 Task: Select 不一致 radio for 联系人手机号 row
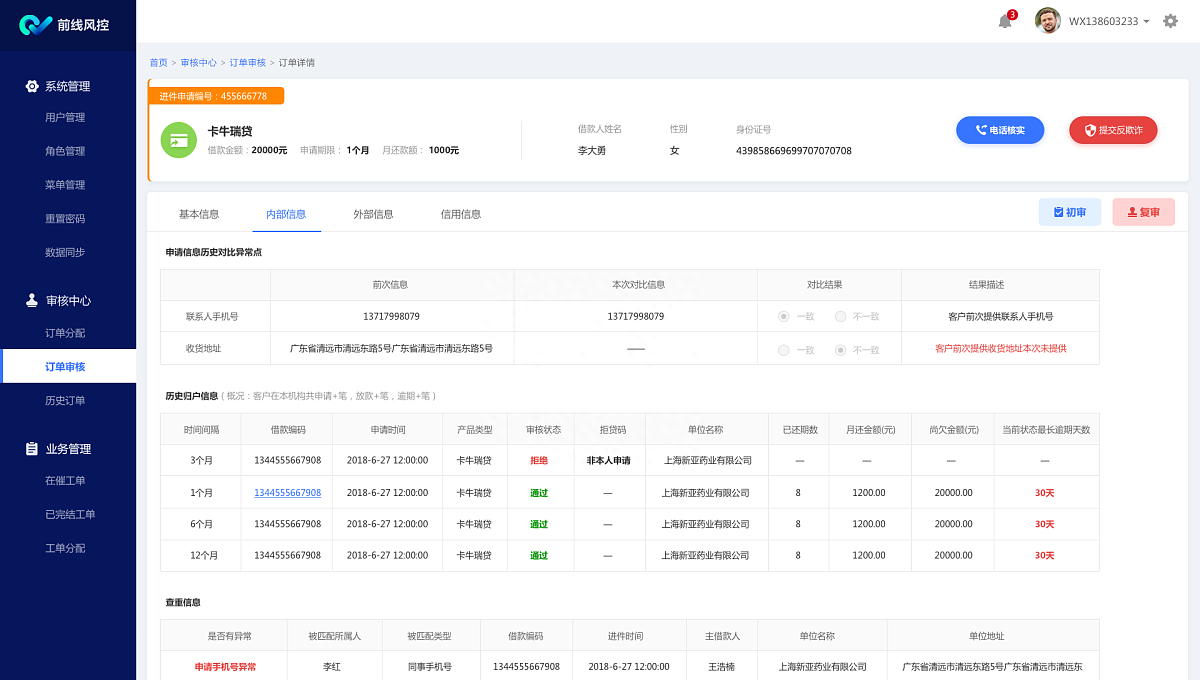[840, 316]
